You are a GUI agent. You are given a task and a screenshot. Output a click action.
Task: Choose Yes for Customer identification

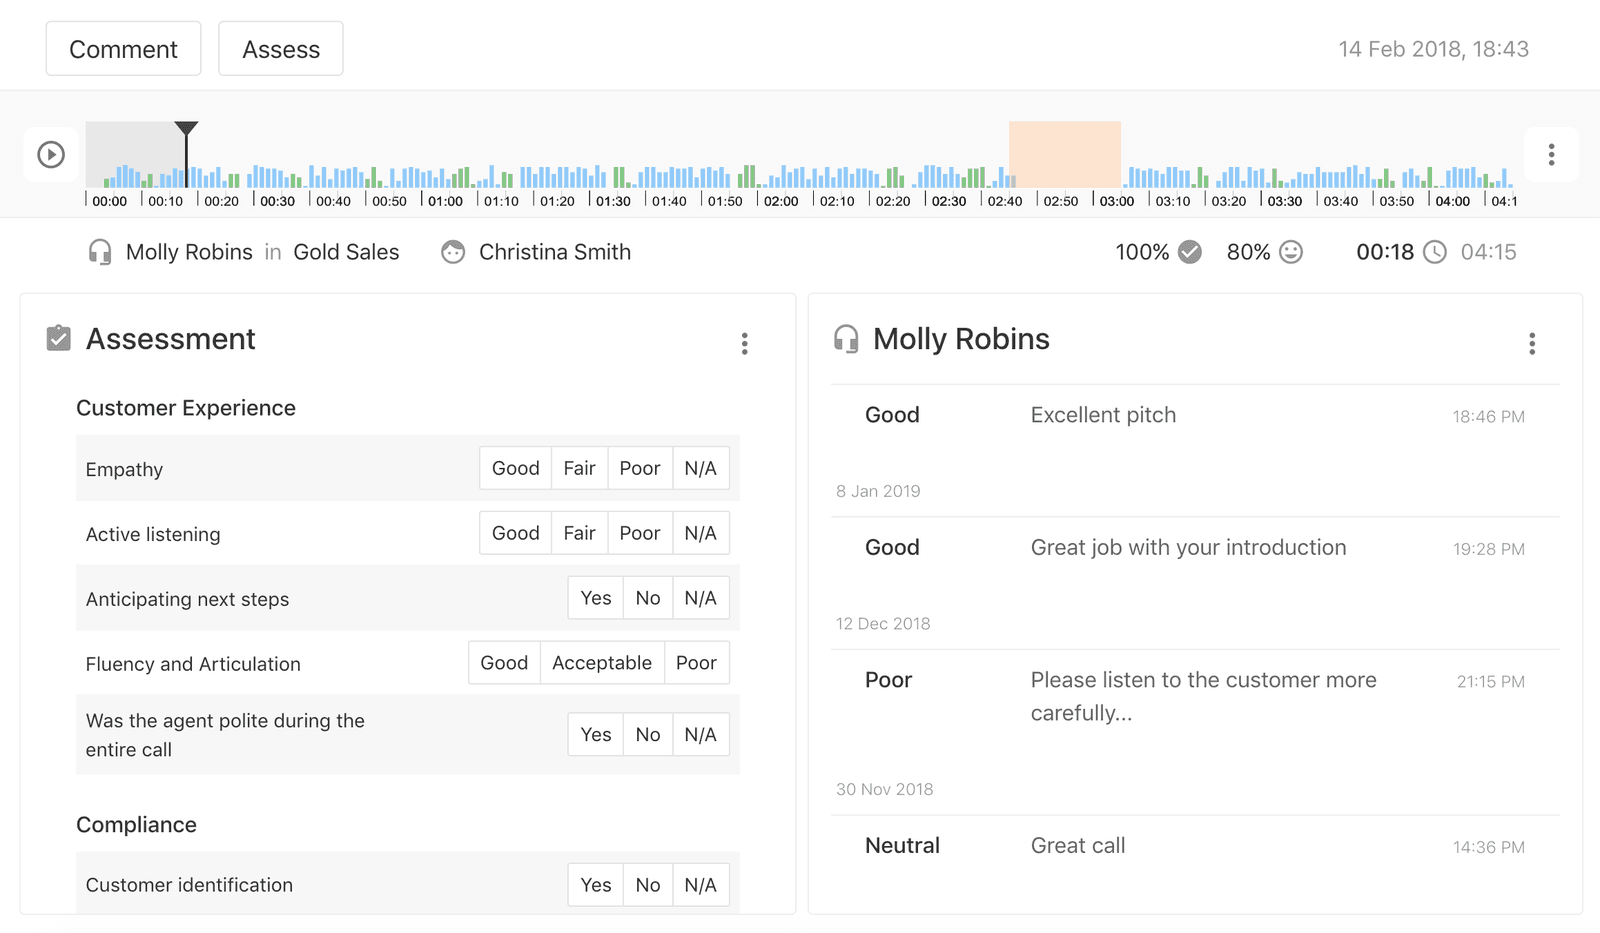595,884
